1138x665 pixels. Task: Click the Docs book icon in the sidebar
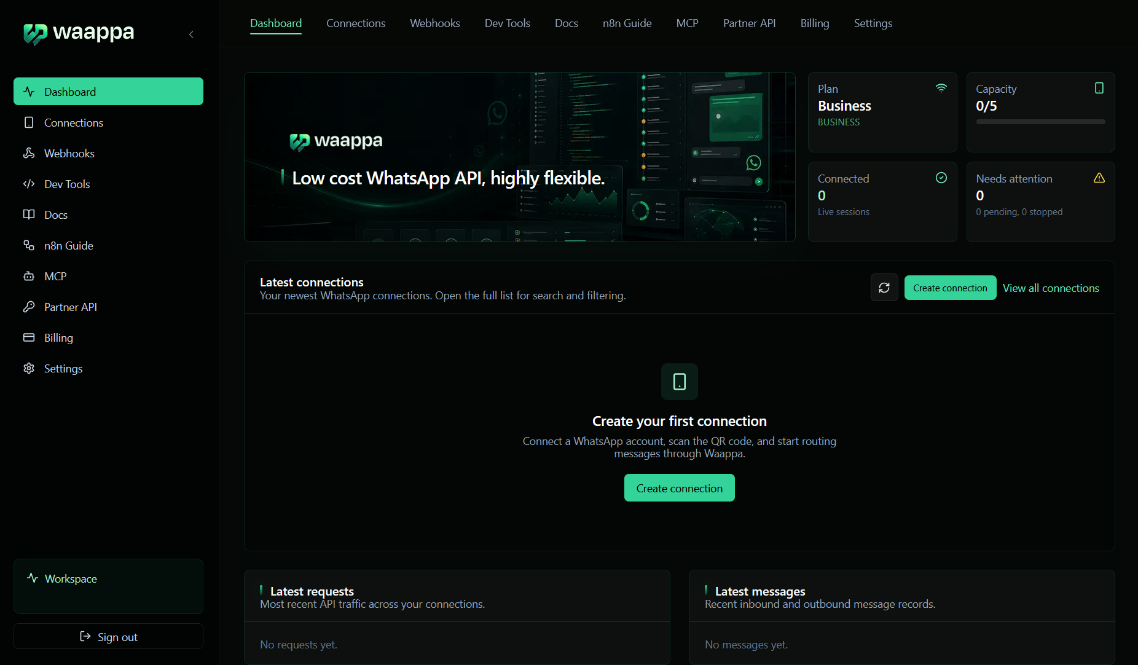point(29,215)
